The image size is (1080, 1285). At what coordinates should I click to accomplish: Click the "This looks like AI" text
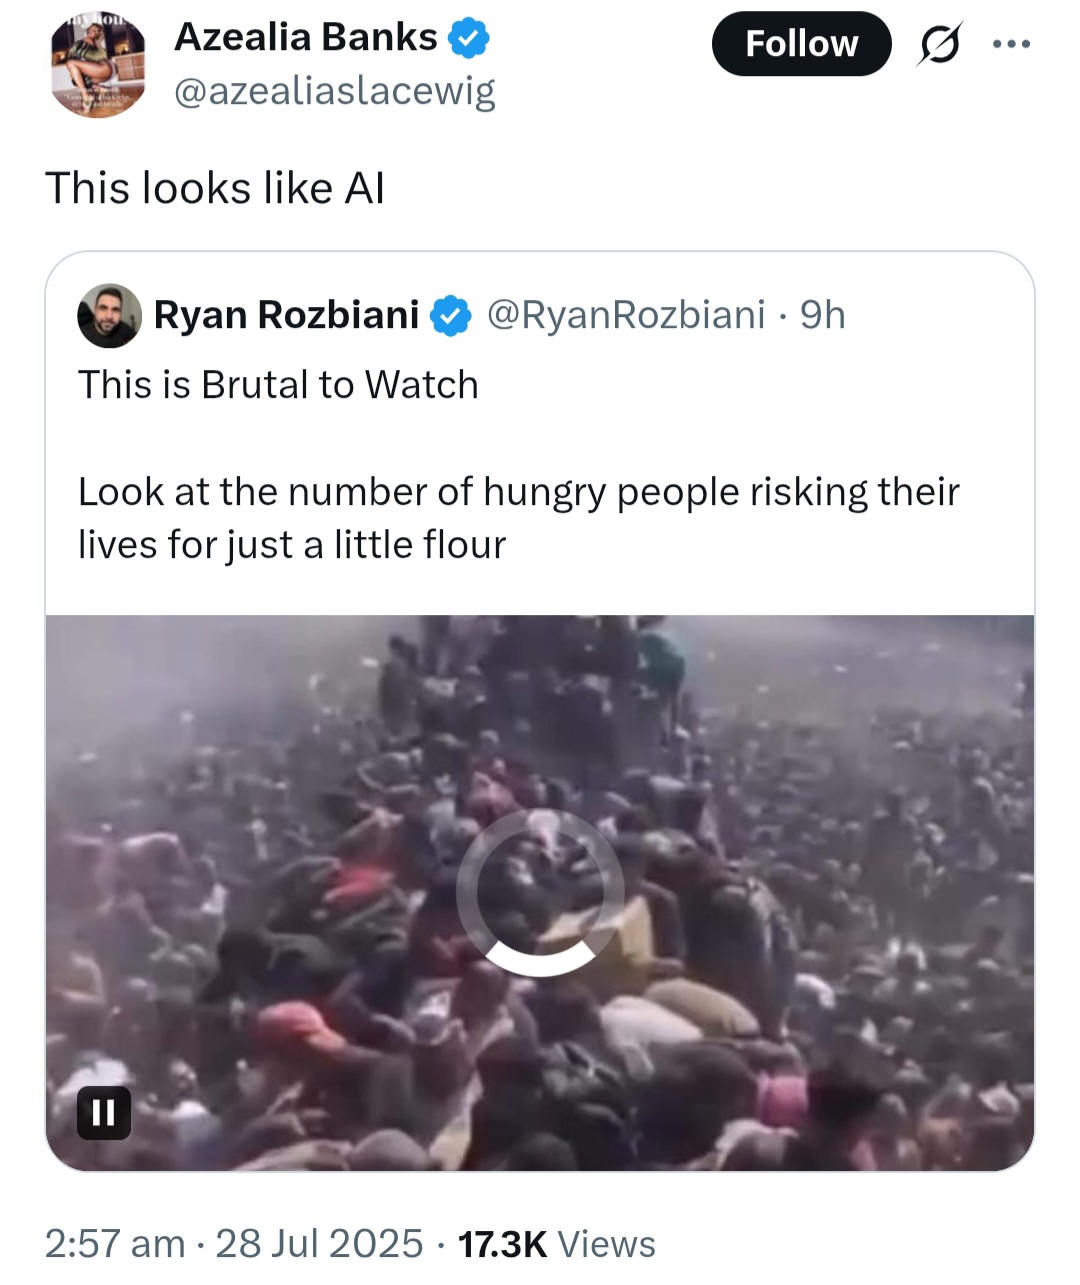(215, 188)
